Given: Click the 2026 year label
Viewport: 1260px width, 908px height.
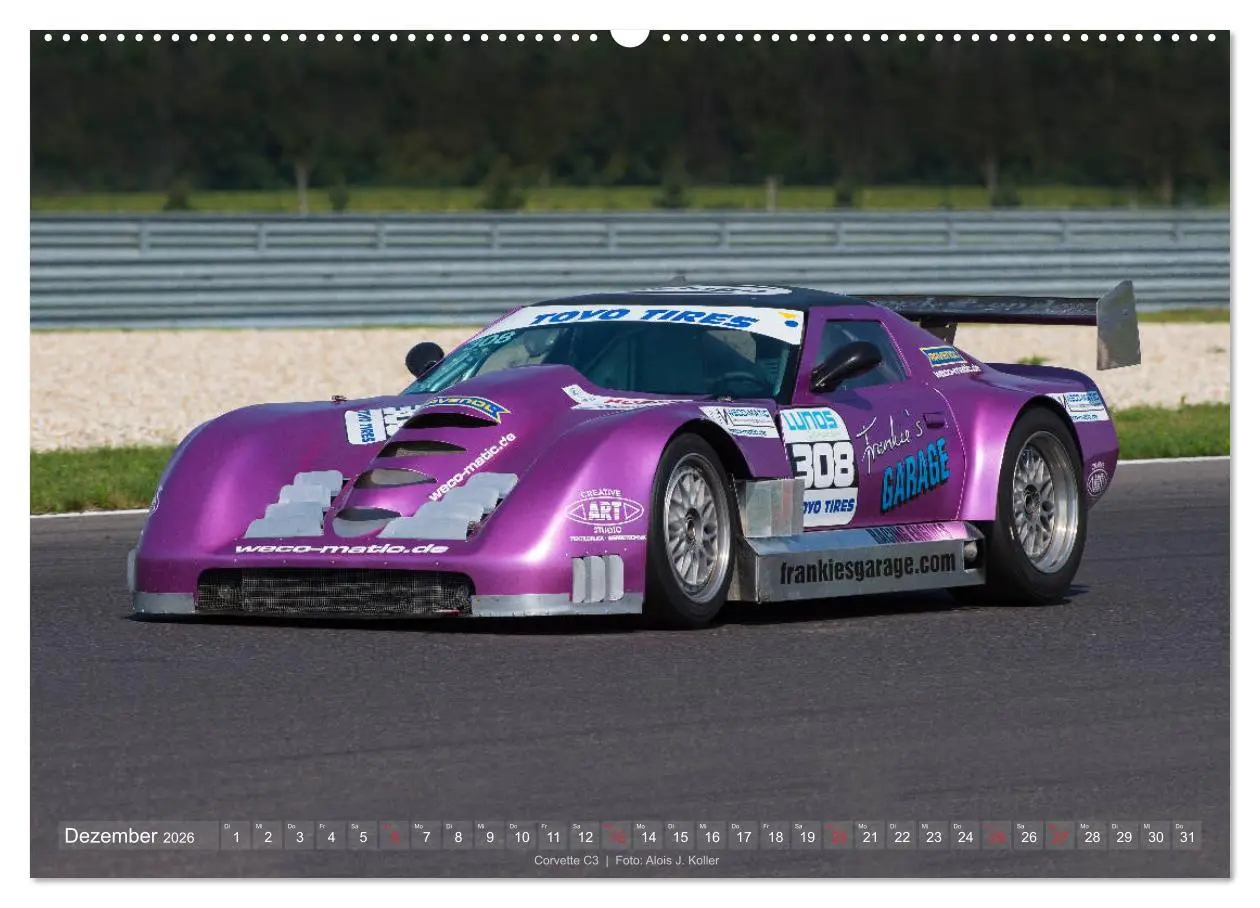Looking at the screenshot, I should 179,837.
